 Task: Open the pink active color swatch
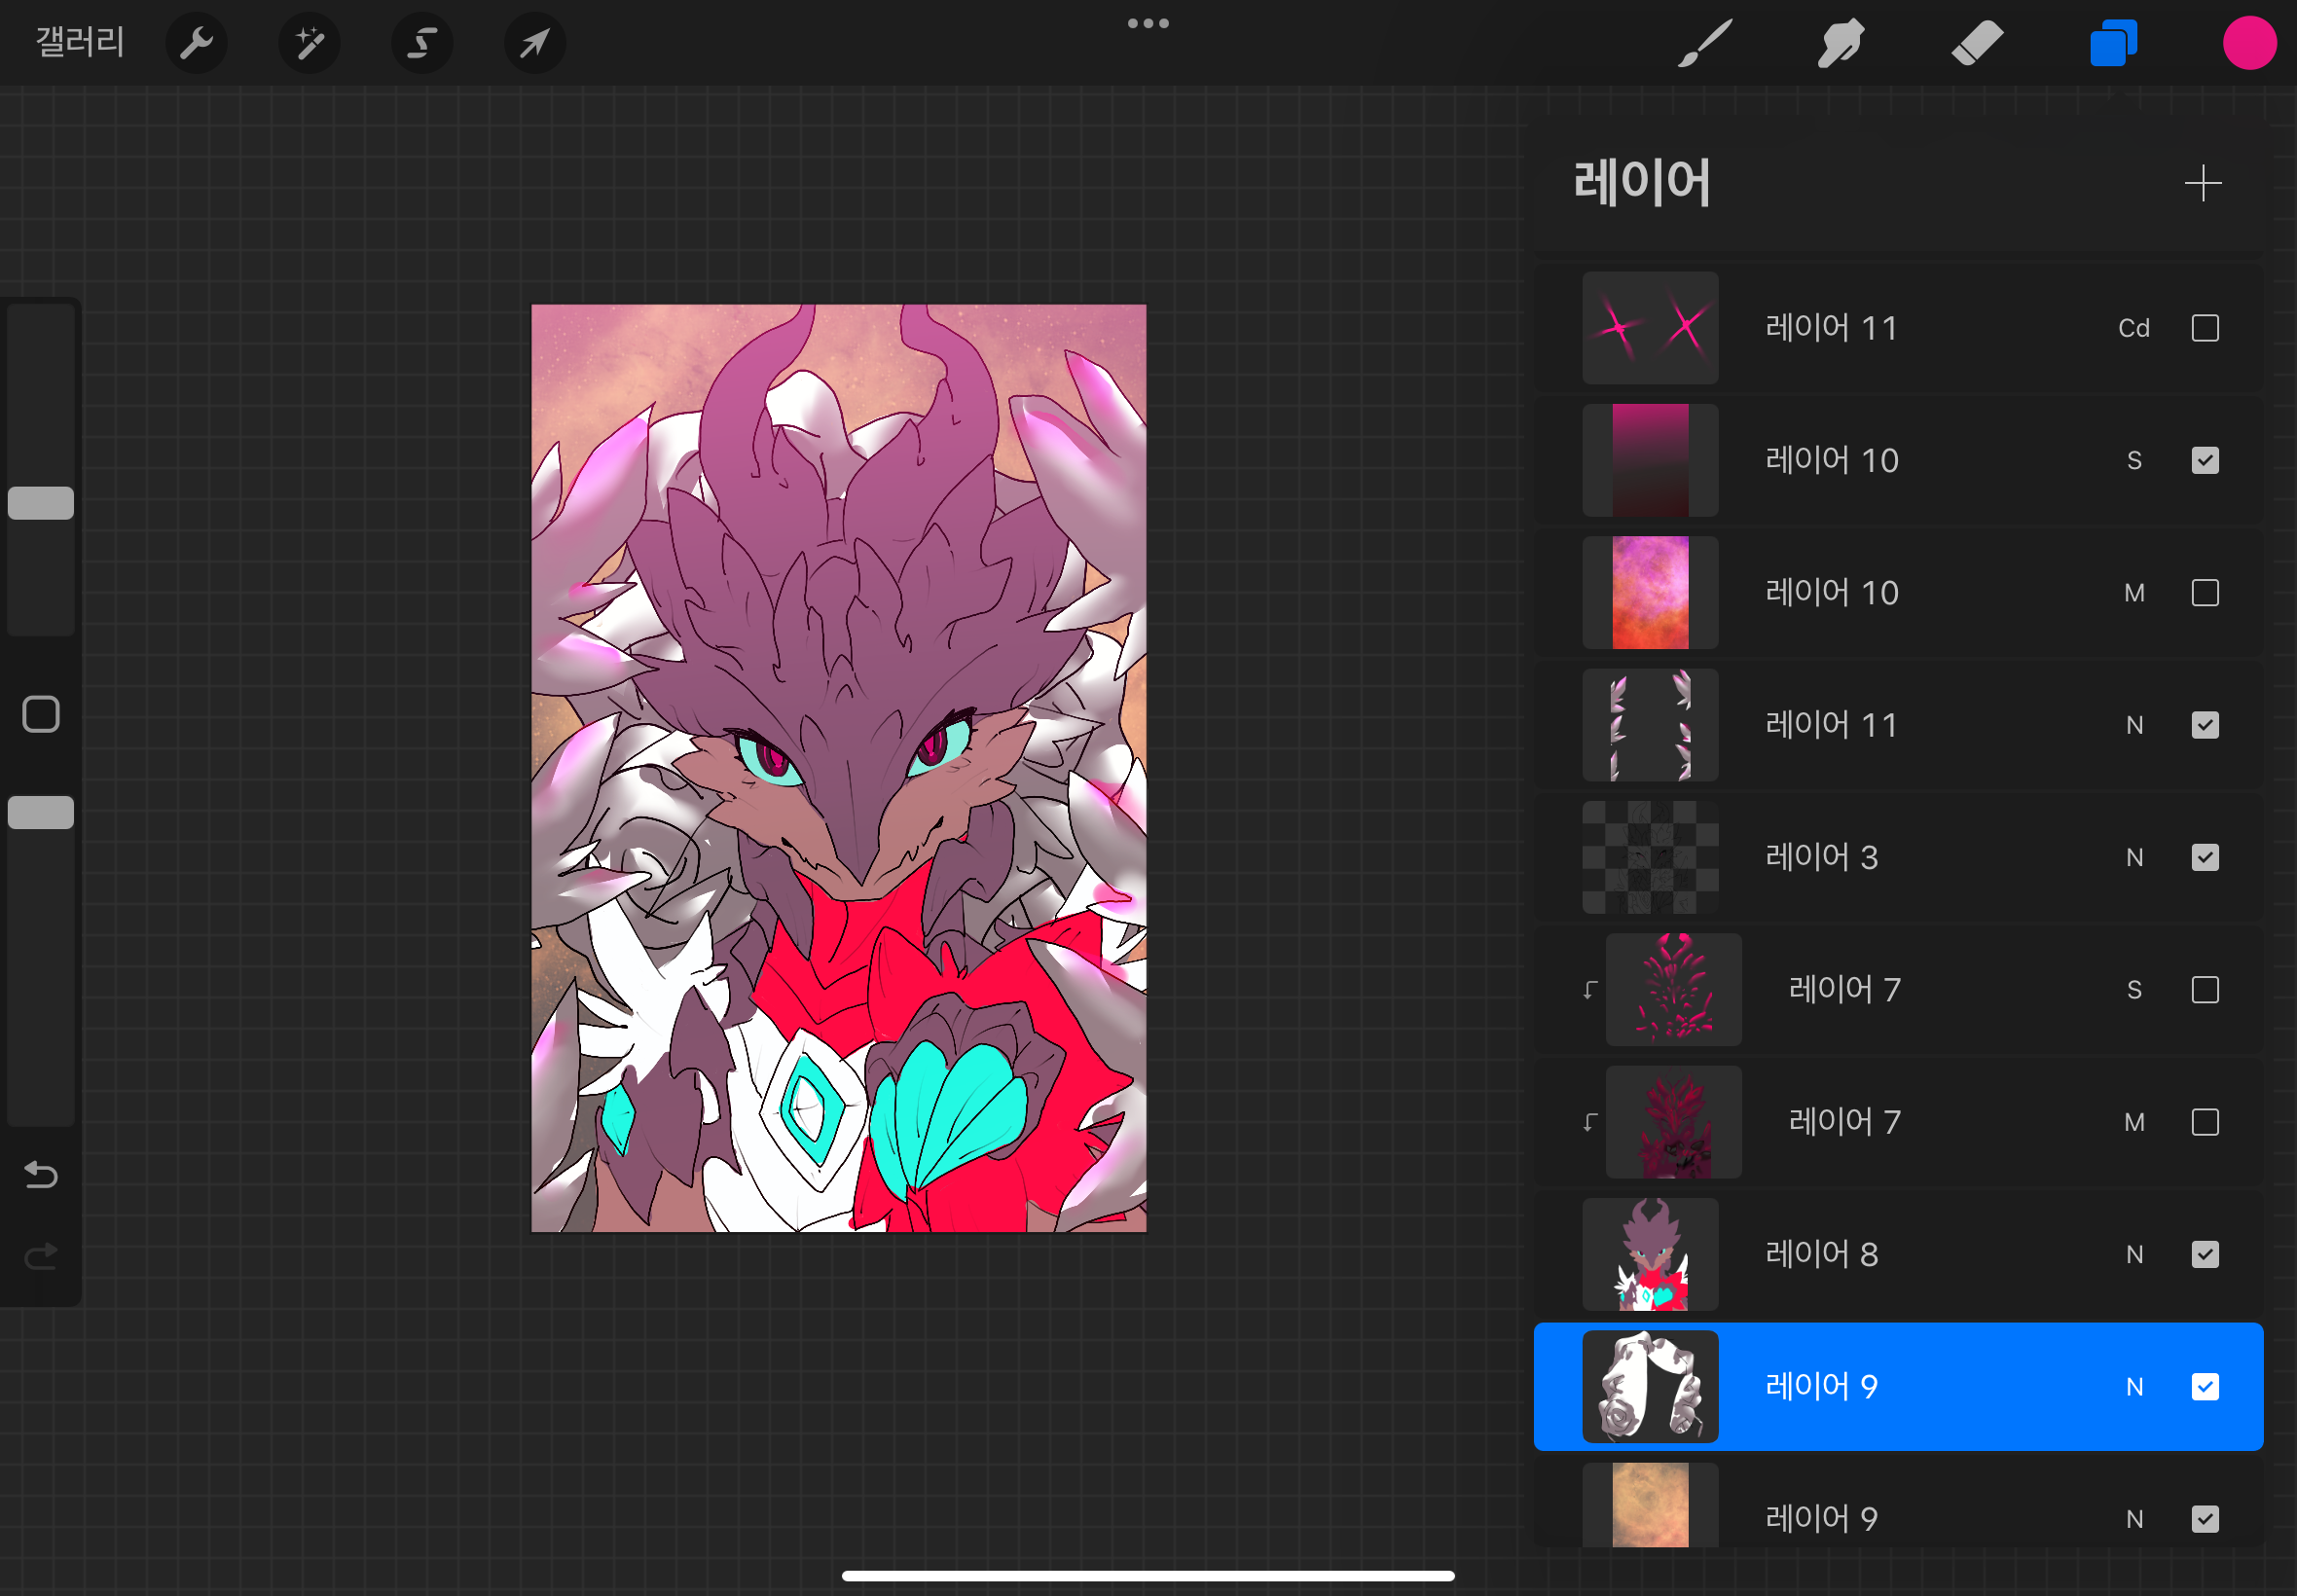point(2249,43)
